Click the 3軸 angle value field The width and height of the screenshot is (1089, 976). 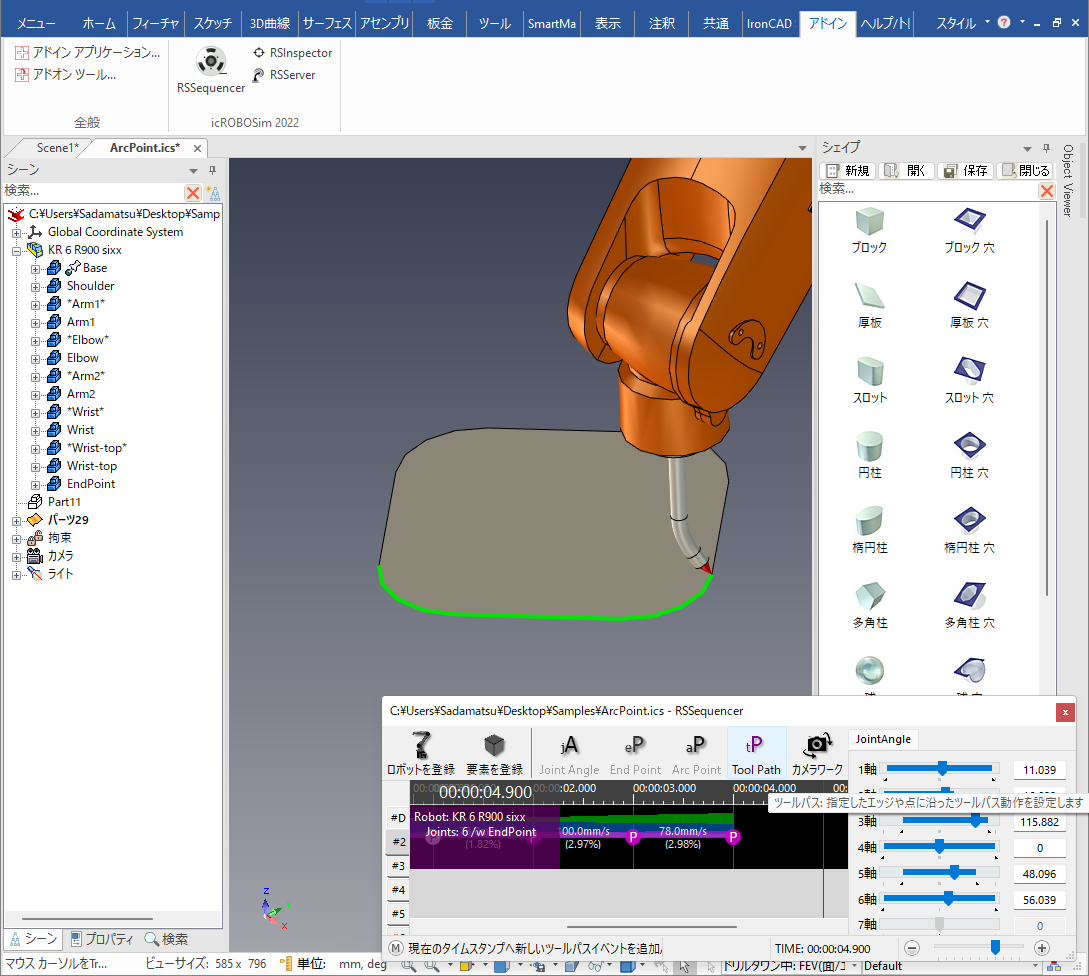point(1039,821)
